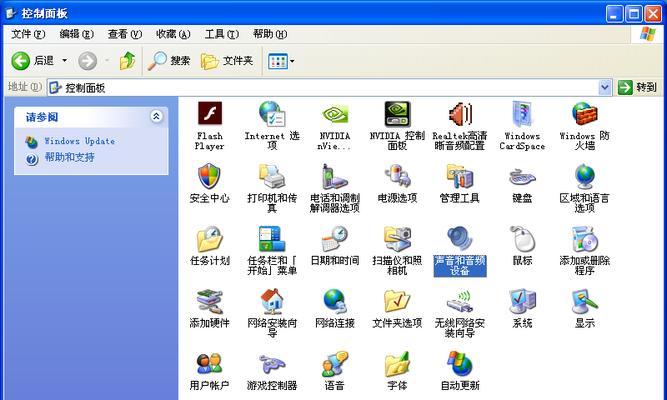Click the 转到 go button
Image resolution: width=667 pixels, height=400 pixels.
638,88
